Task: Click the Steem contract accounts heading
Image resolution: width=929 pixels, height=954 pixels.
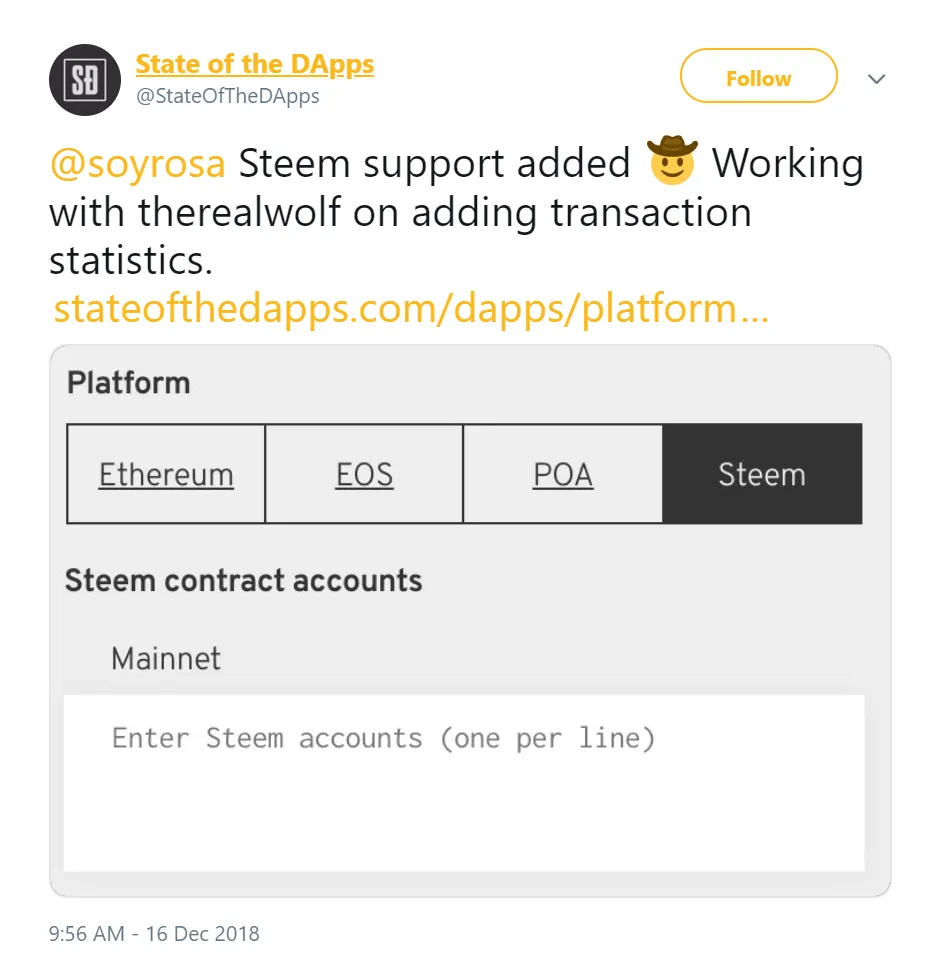Action: [243, 581]
